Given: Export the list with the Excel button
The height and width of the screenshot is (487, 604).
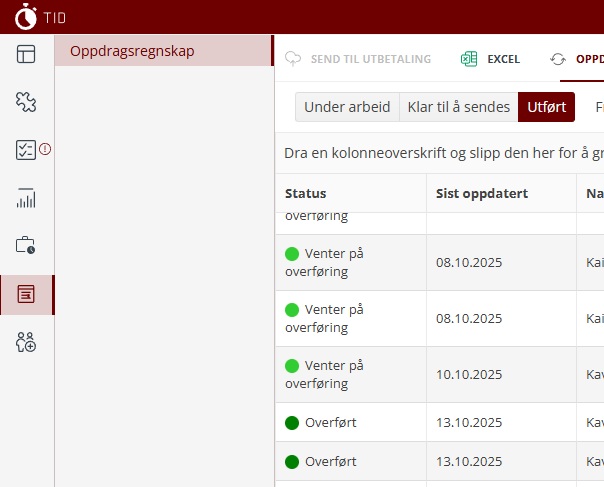Looking at the screenshot, I should (490, 59).
